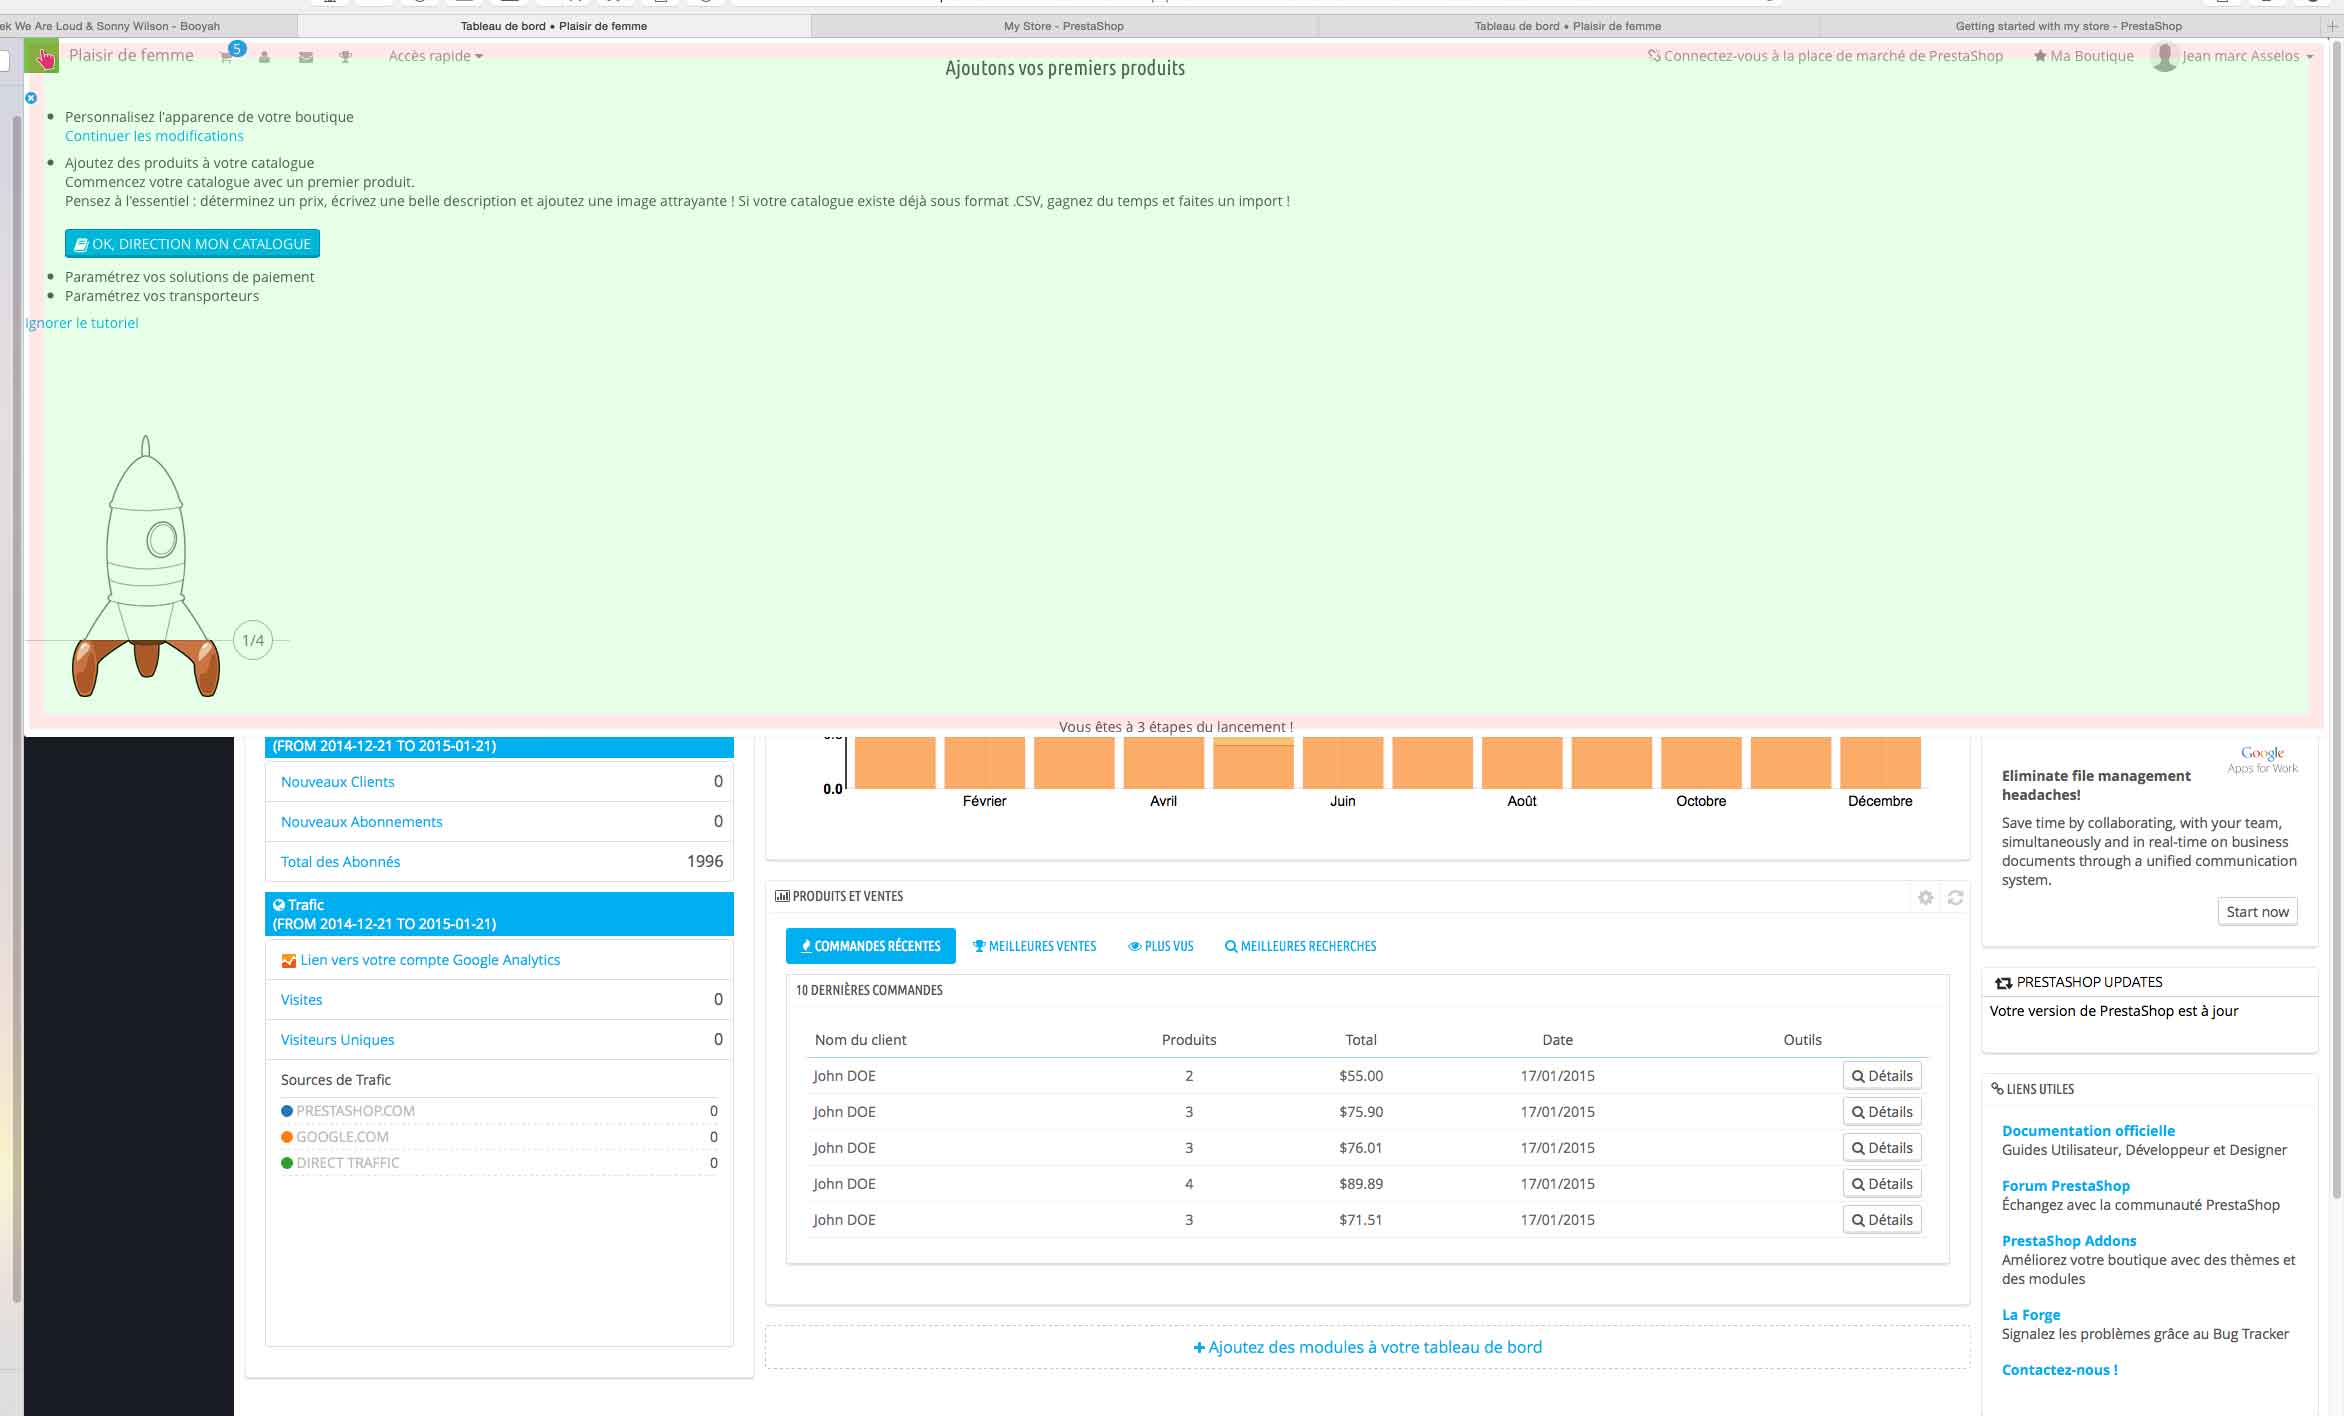The width and height of the screenshot is (2344, 1416).
Task: Switch to My Store - PrestaShop browser tab
Action: pyautogui.click(x=1063, y=26)
